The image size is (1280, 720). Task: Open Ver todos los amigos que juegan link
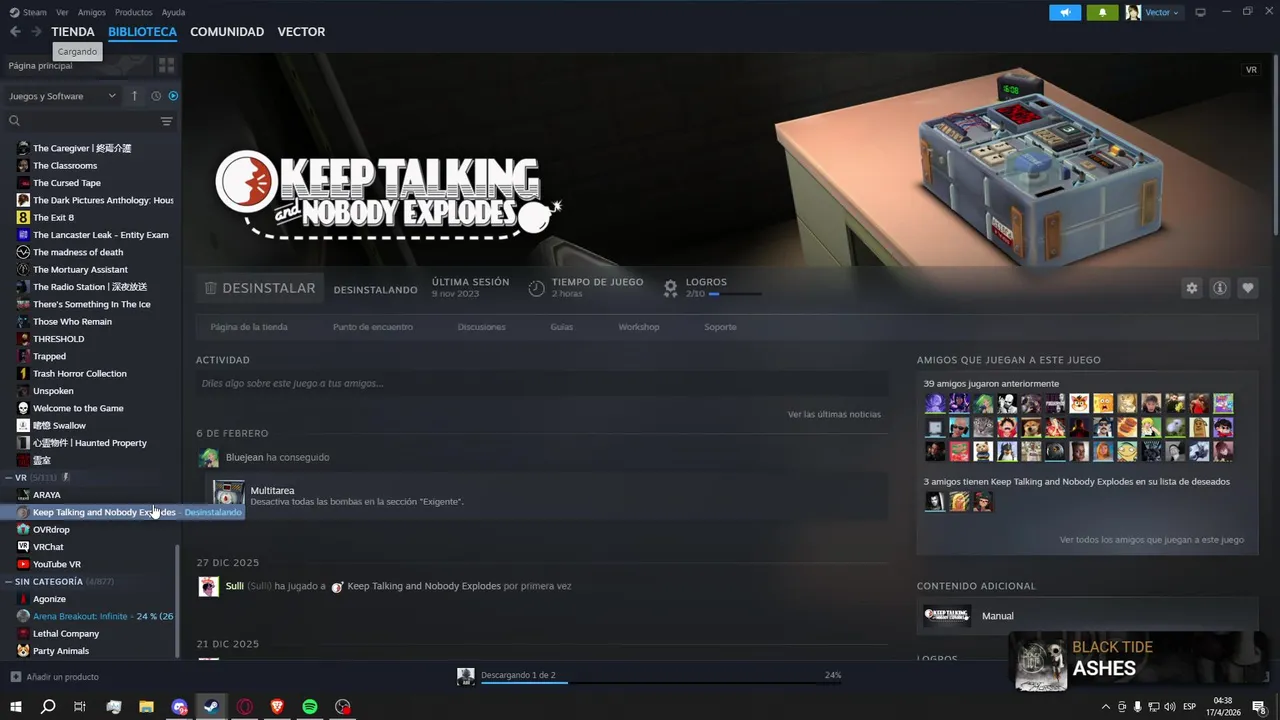tap(1152, 540)
